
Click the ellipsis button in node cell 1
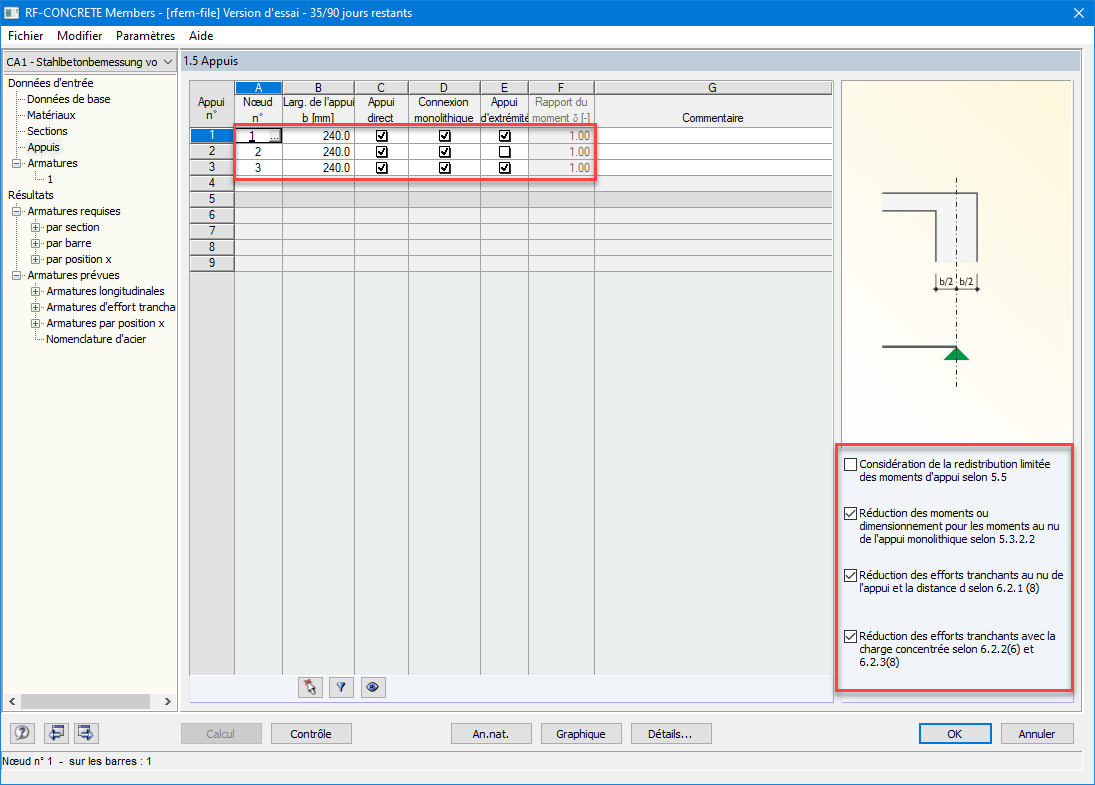[x=274, y=136]
